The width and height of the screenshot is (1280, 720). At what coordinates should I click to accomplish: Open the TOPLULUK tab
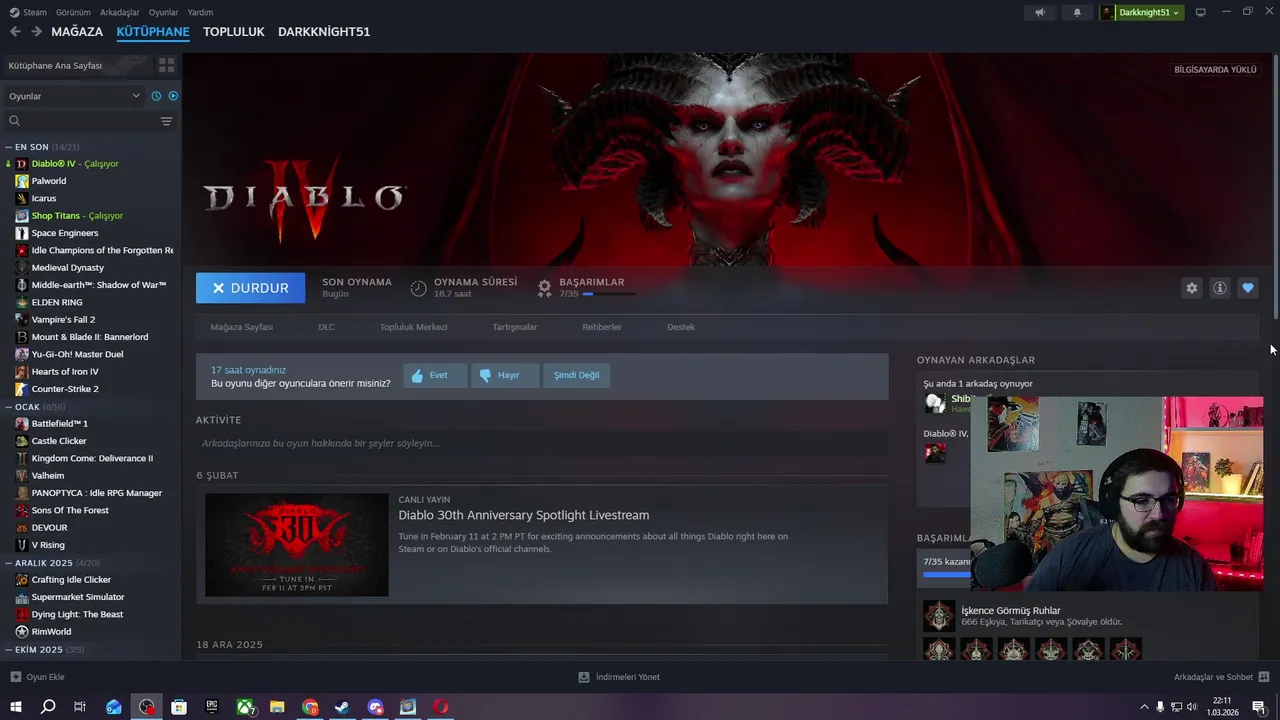234,32
